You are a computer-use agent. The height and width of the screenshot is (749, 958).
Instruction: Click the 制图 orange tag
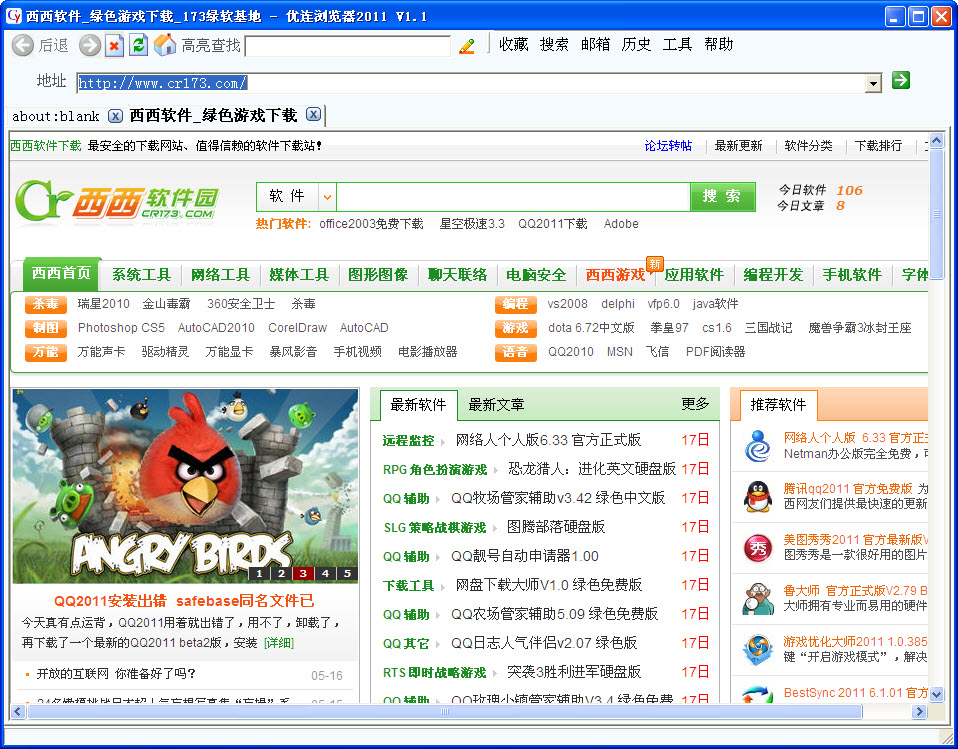click(46, 328)
